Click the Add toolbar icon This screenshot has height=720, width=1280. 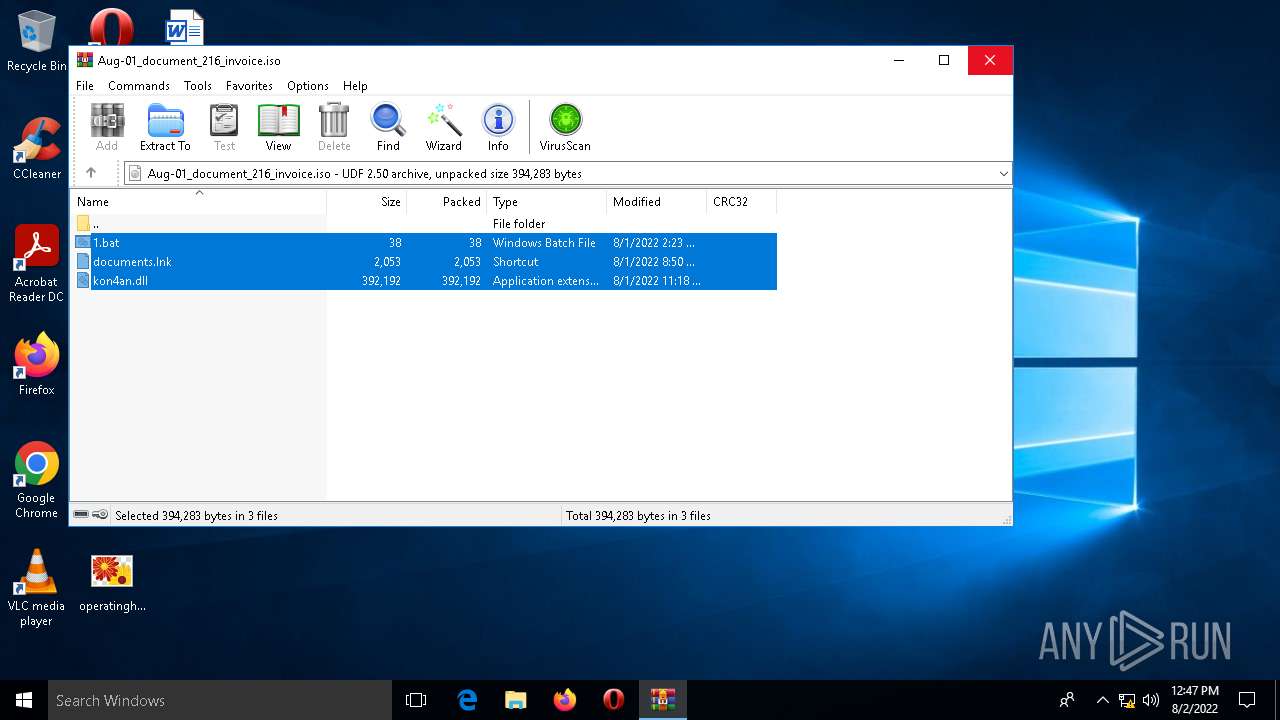pos(107,127)
